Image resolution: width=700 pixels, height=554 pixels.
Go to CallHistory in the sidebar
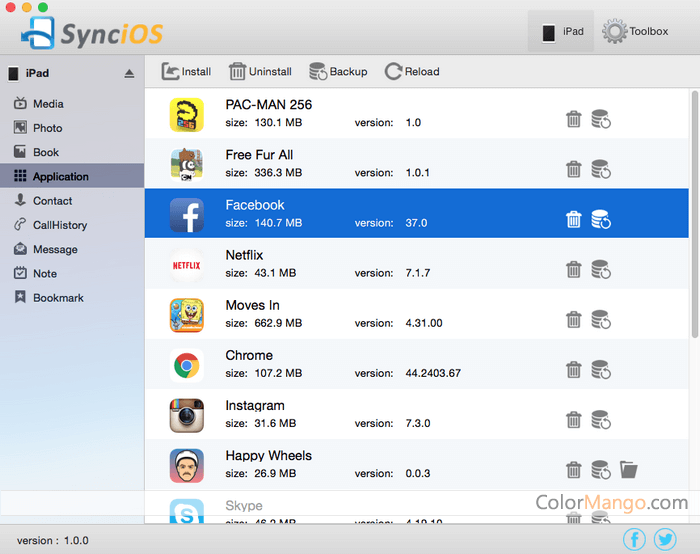pyautogui.click(x=59, y=225)
